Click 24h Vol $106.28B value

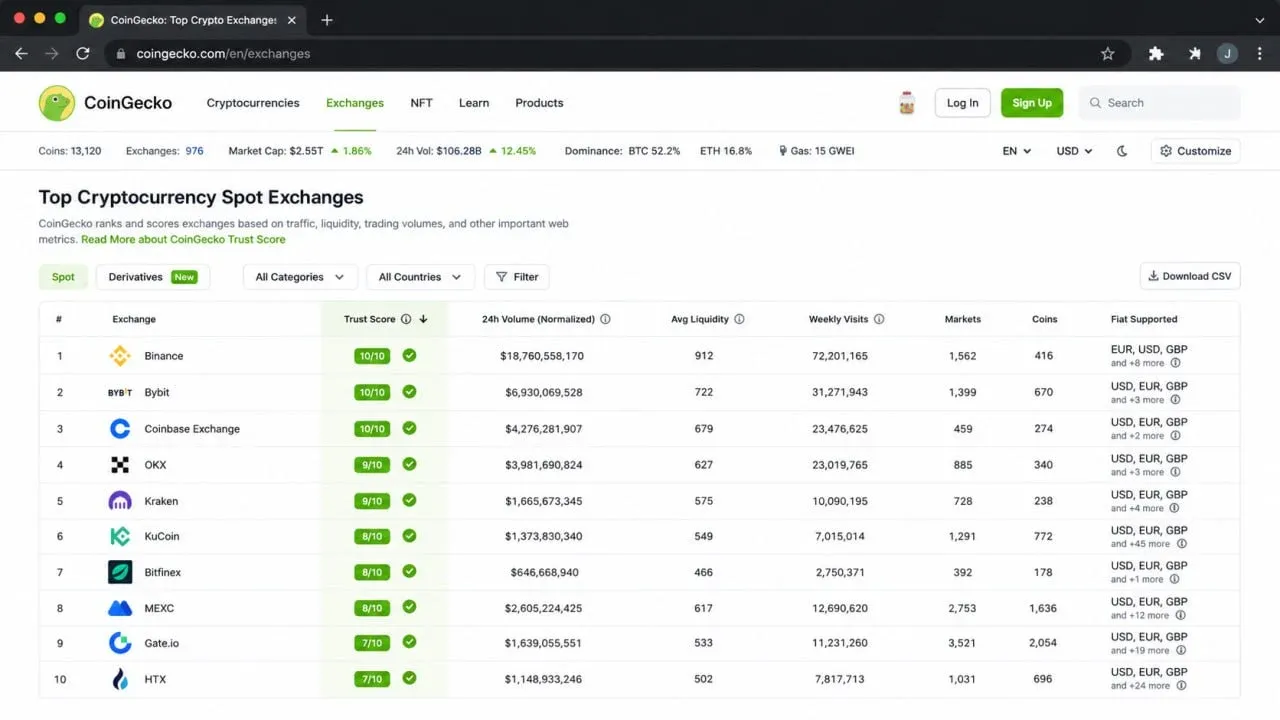(x=459, y=151)
